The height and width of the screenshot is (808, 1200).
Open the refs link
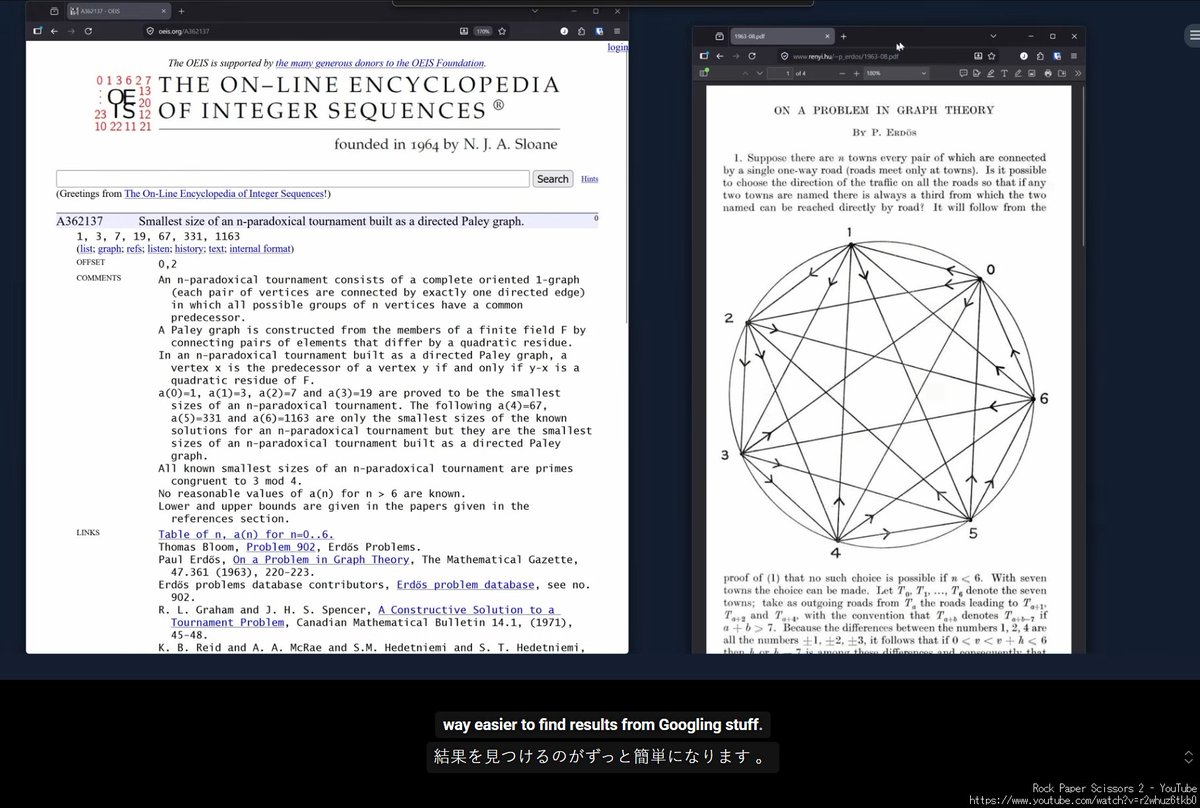pyautogui.click(x=133, y=248)
